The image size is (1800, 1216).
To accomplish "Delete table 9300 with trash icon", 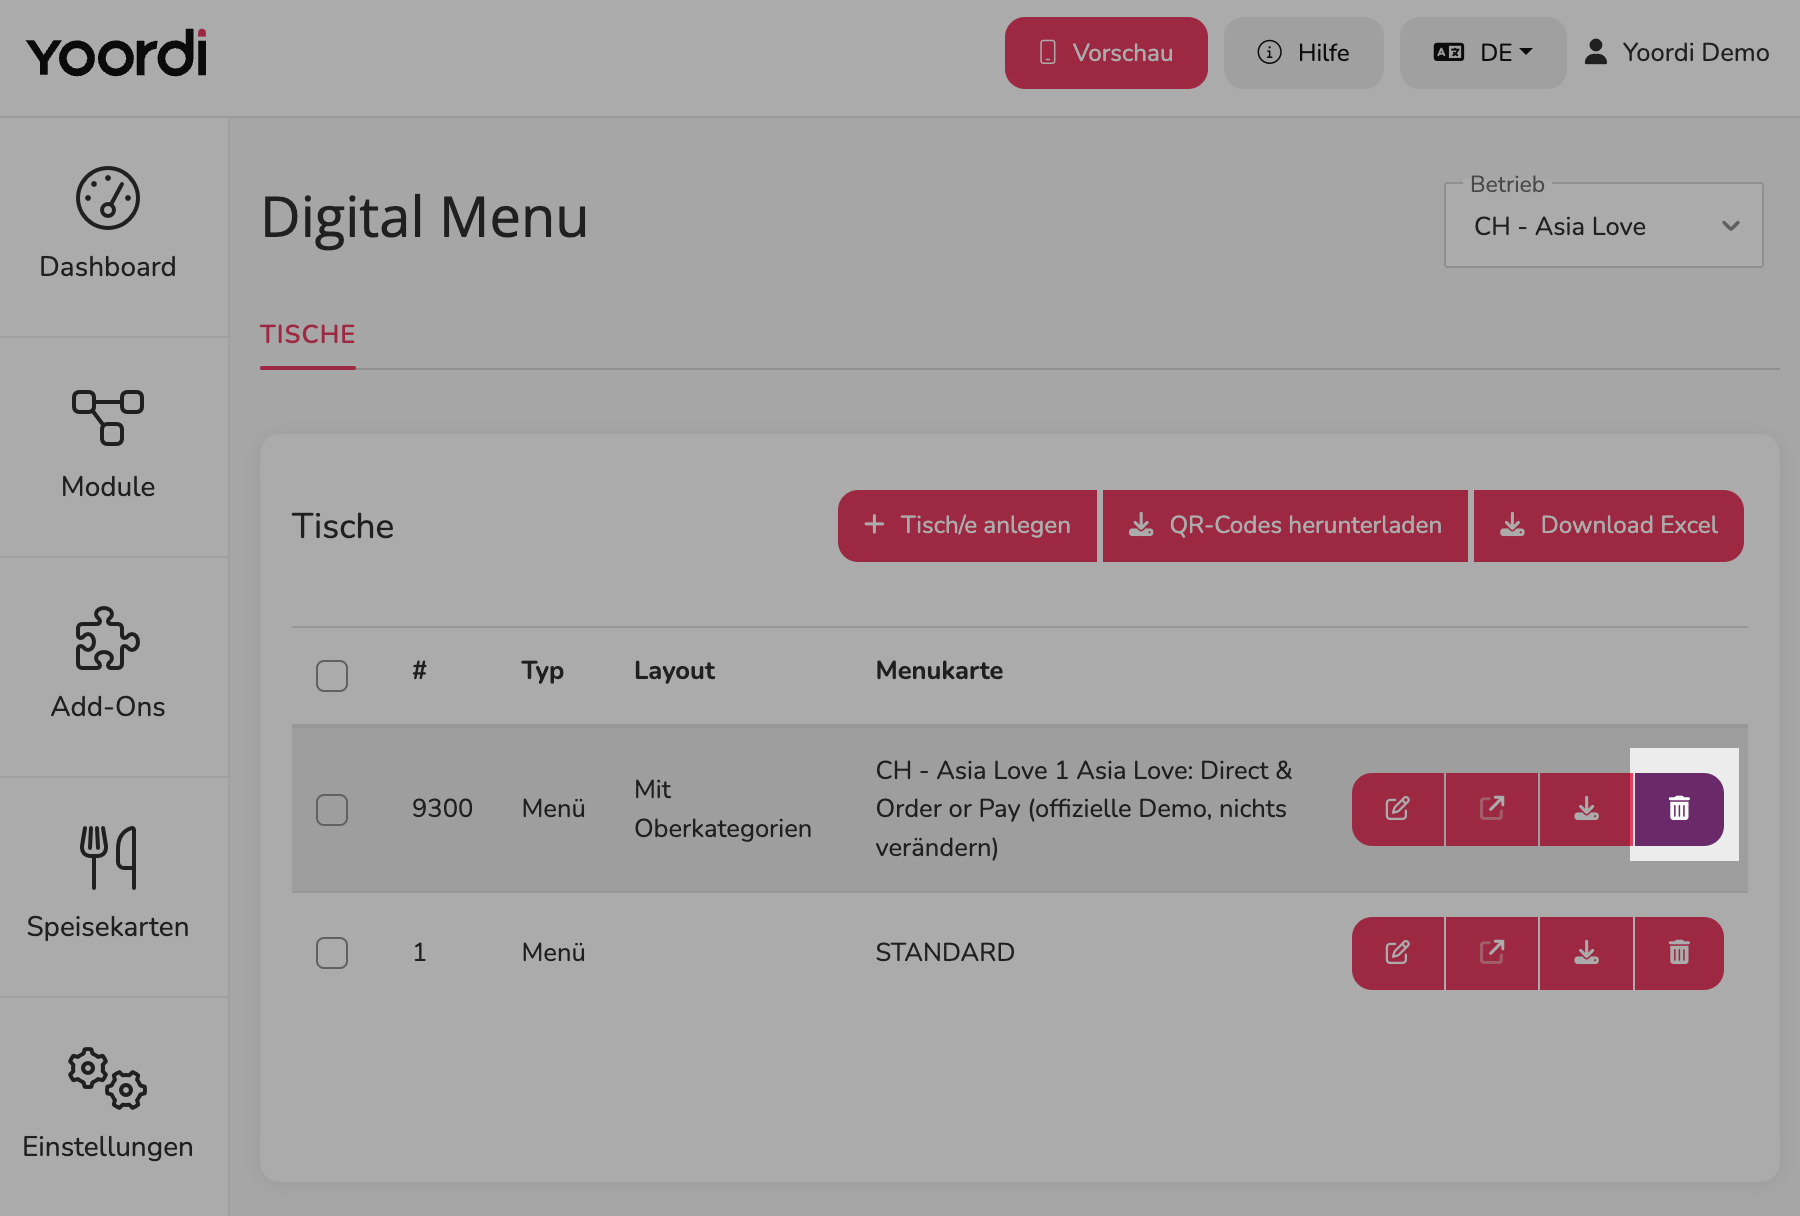I will 1679,809.
